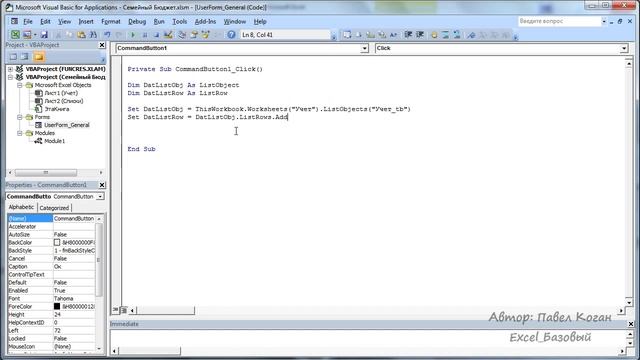Collapse the Forms folder
Screen dimensions: 640x360
[20, 117]
